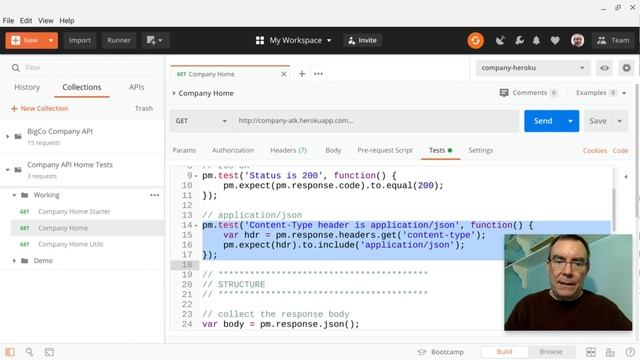Open the Send button dropdown arrow
Viewport: 640px width, 360px height.
click(570, 121)
